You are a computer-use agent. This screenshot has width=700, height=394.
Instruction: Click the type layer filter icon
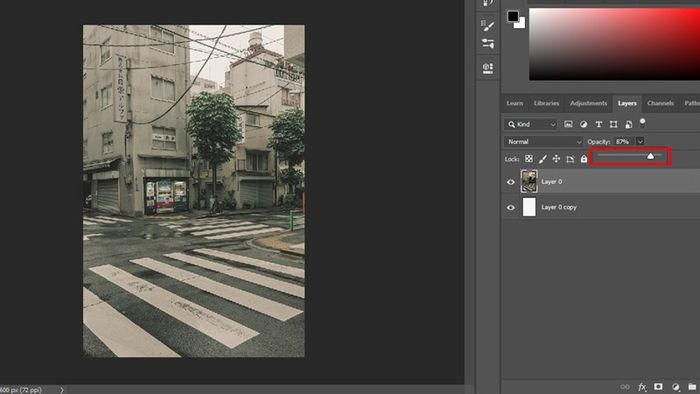pos(599,124)
